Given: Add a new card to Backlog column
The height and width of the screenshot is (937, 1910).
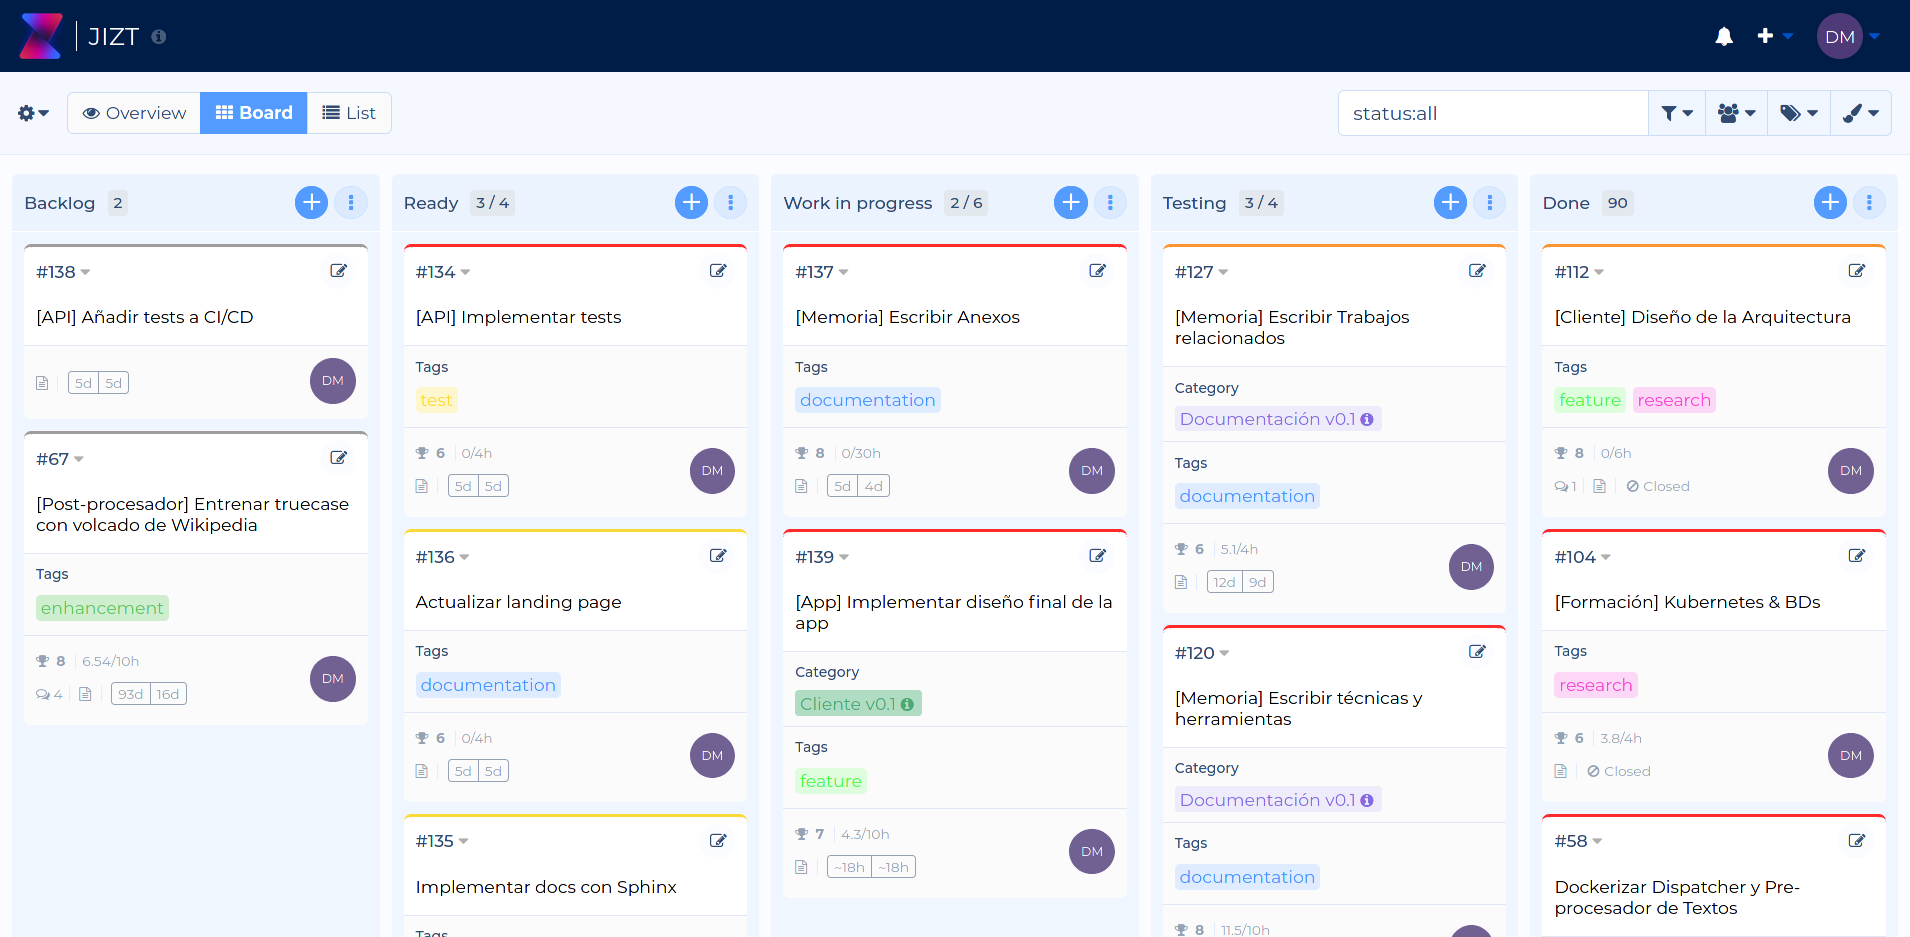Looking at the screenshot, I should 311,203.
